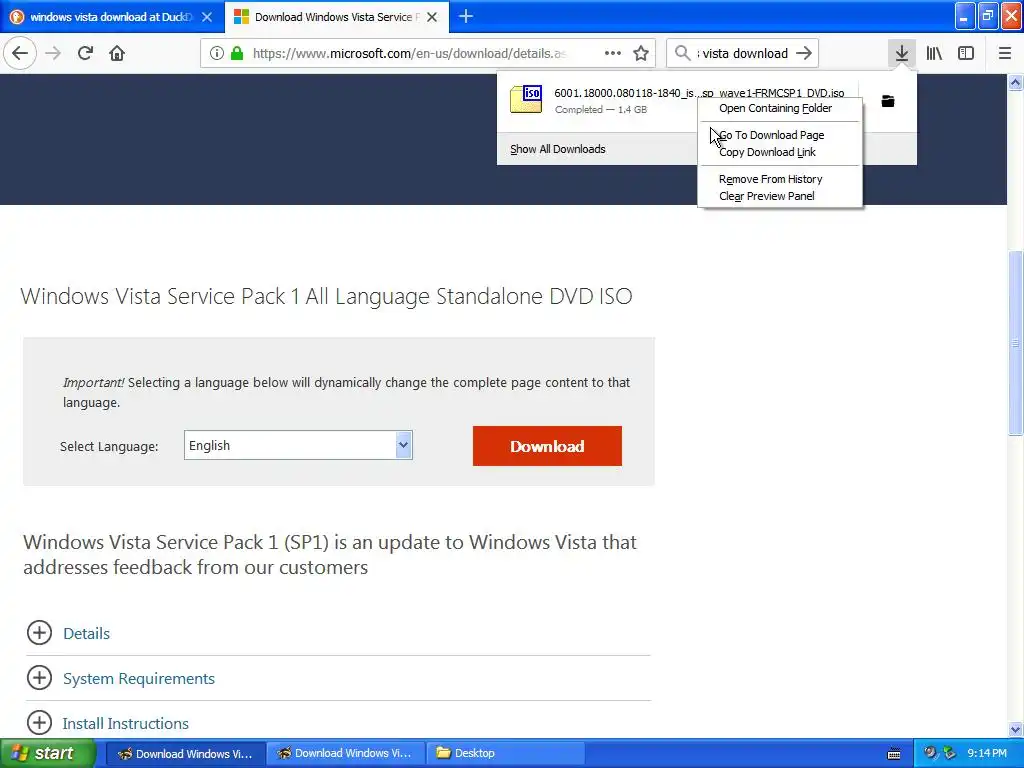Select Copy Download Link

pyautogui.click(x=780, y=152)
